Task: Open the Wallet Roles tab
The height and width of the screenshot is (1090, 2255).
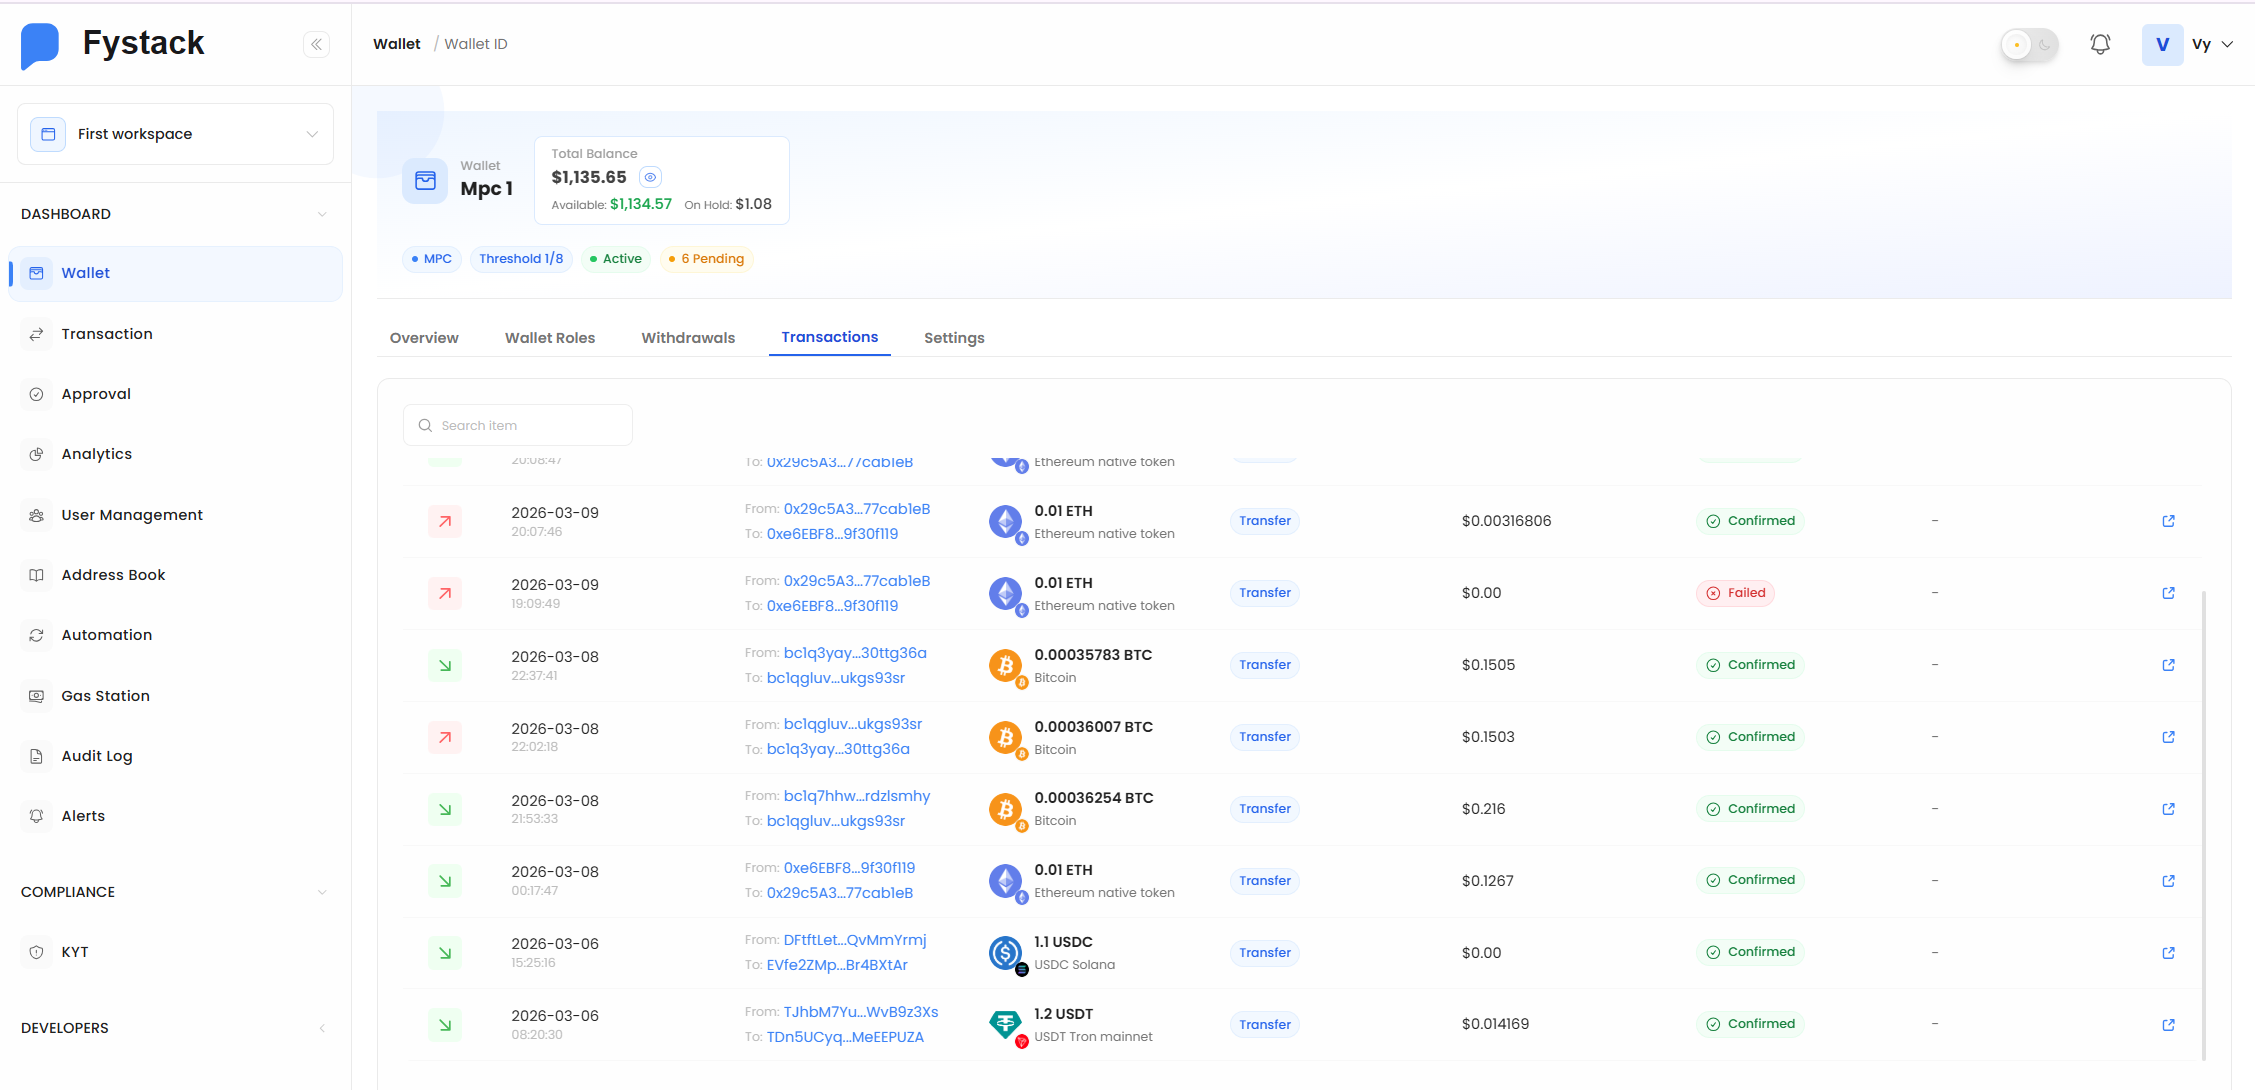Action: point(549,337)
